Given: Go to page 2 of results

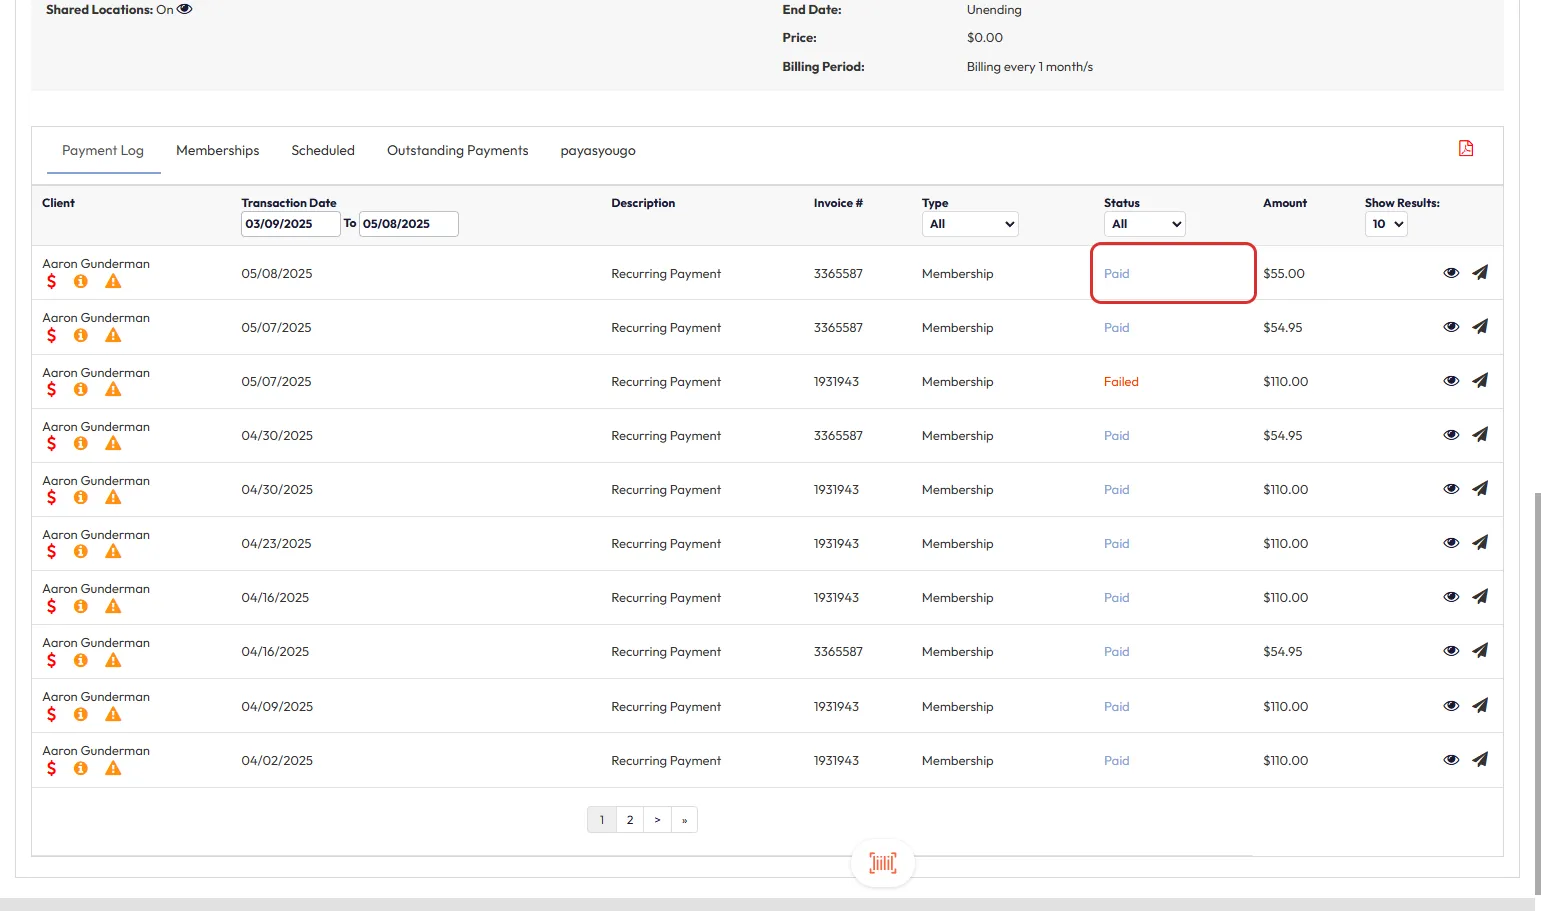Looking at the screenshot, I should click(630, 820).
